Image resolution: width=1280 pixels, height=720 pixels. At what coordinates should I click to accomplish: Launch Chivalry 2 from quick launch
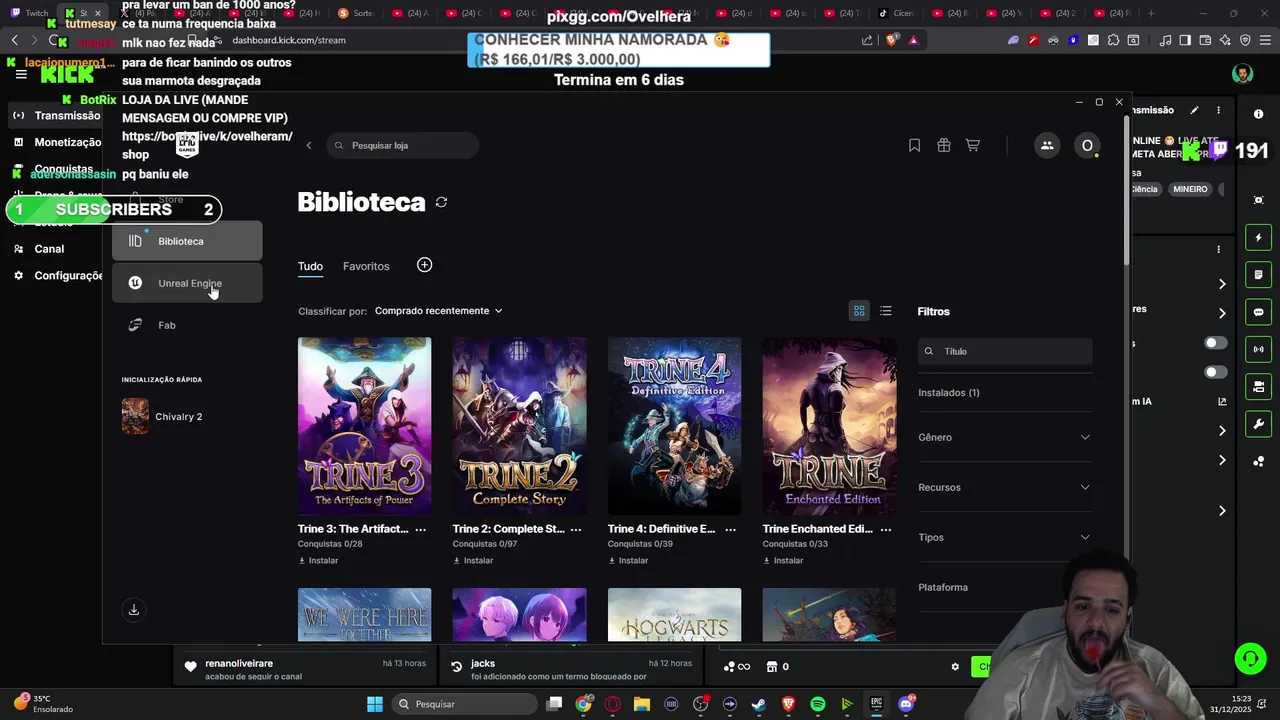coord(162,416)
